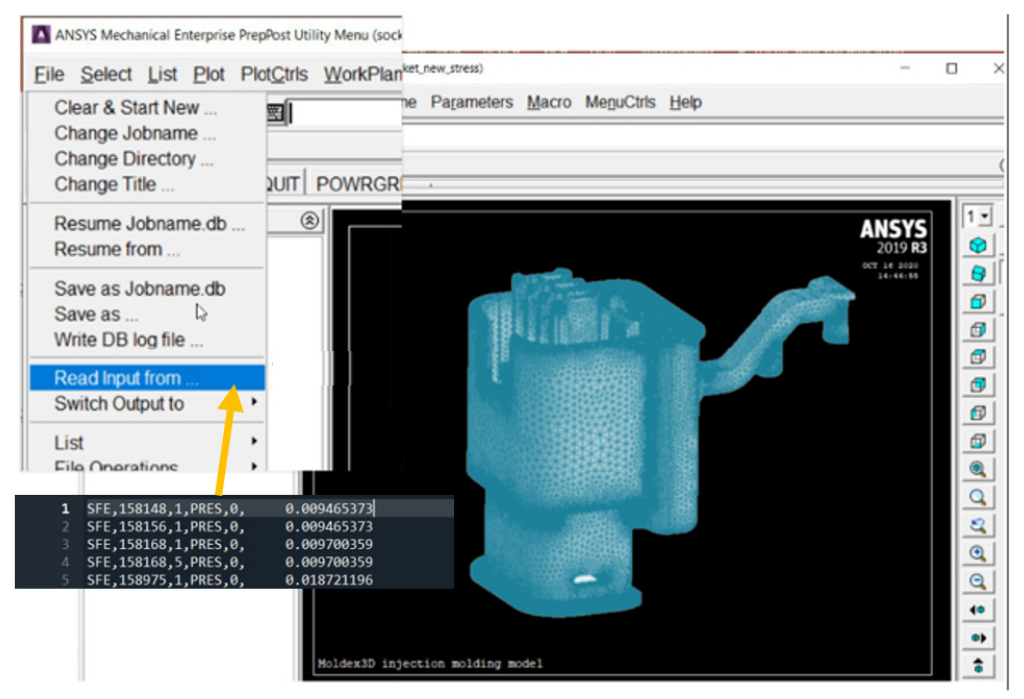Switch to Back view cube icon
This screenshot has width=1024, height=699.
click(x=978, y=385)
